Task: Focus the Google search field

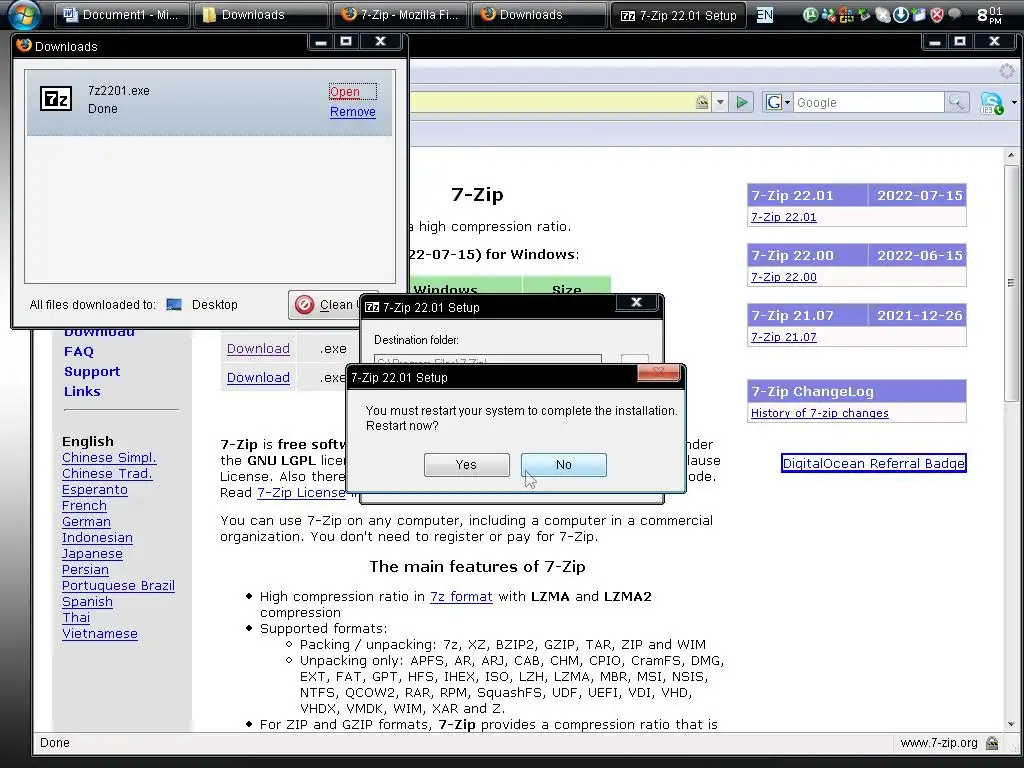Action: [869, 103]
